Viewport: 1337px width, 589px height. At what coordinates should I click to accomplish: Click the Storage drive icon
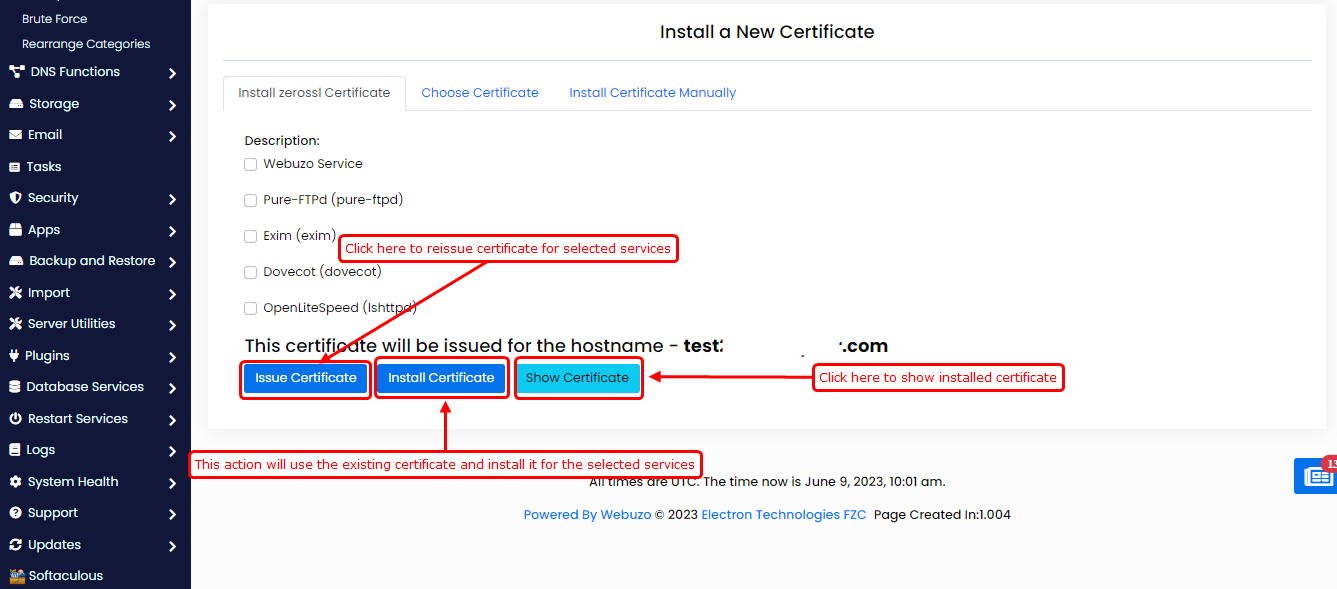pos(15,104)
